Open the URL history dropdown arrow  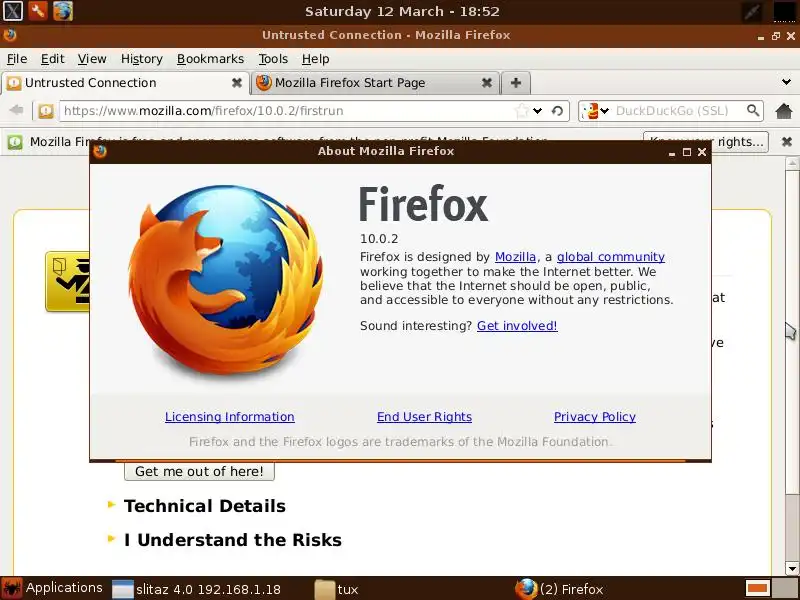[x=537, y=111]
